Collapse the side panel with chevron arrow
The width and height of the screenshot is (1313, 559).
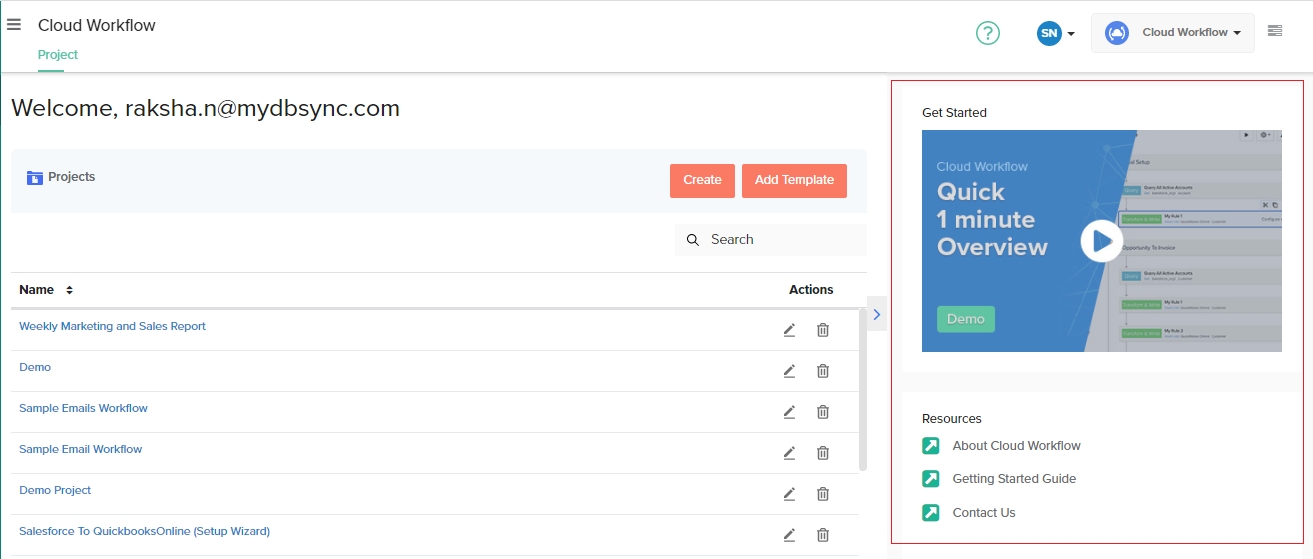(876, 315)
